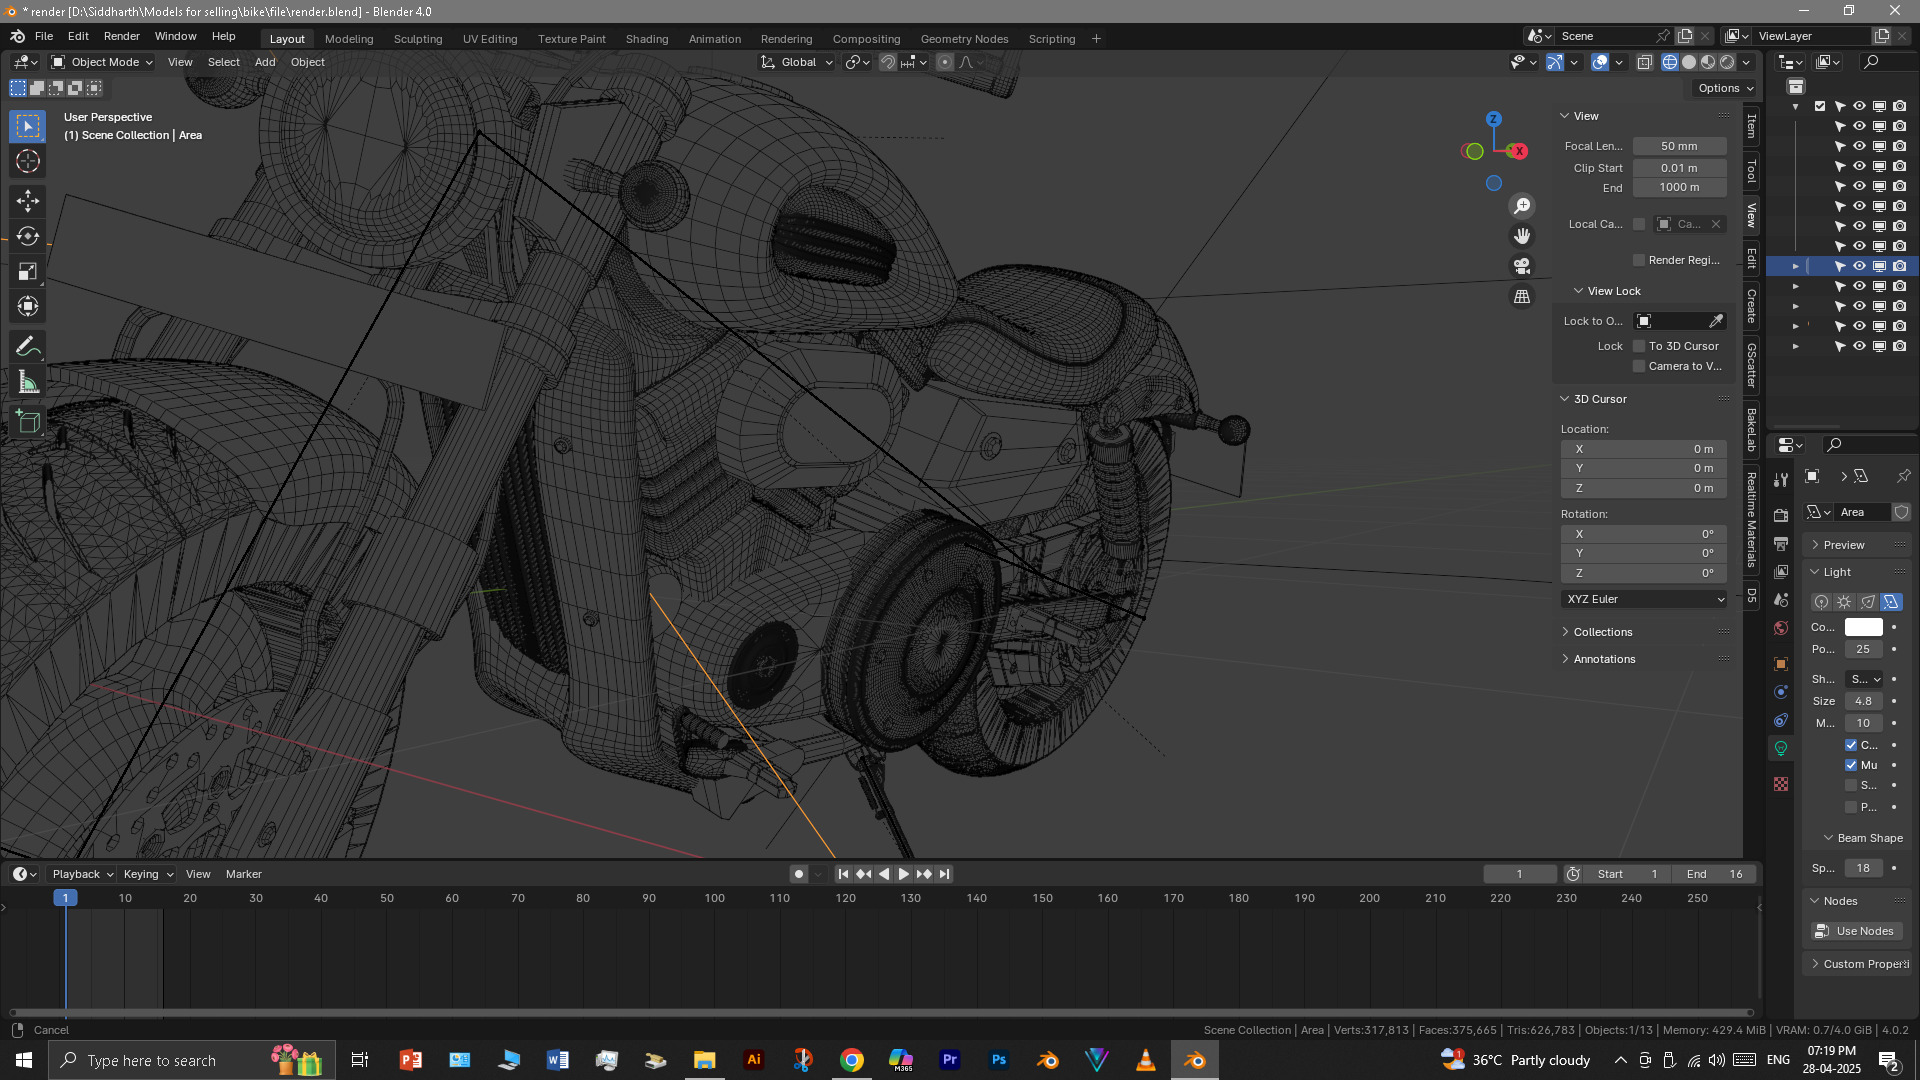Open the Object Mode dropdown

click(x=102, y=62)
